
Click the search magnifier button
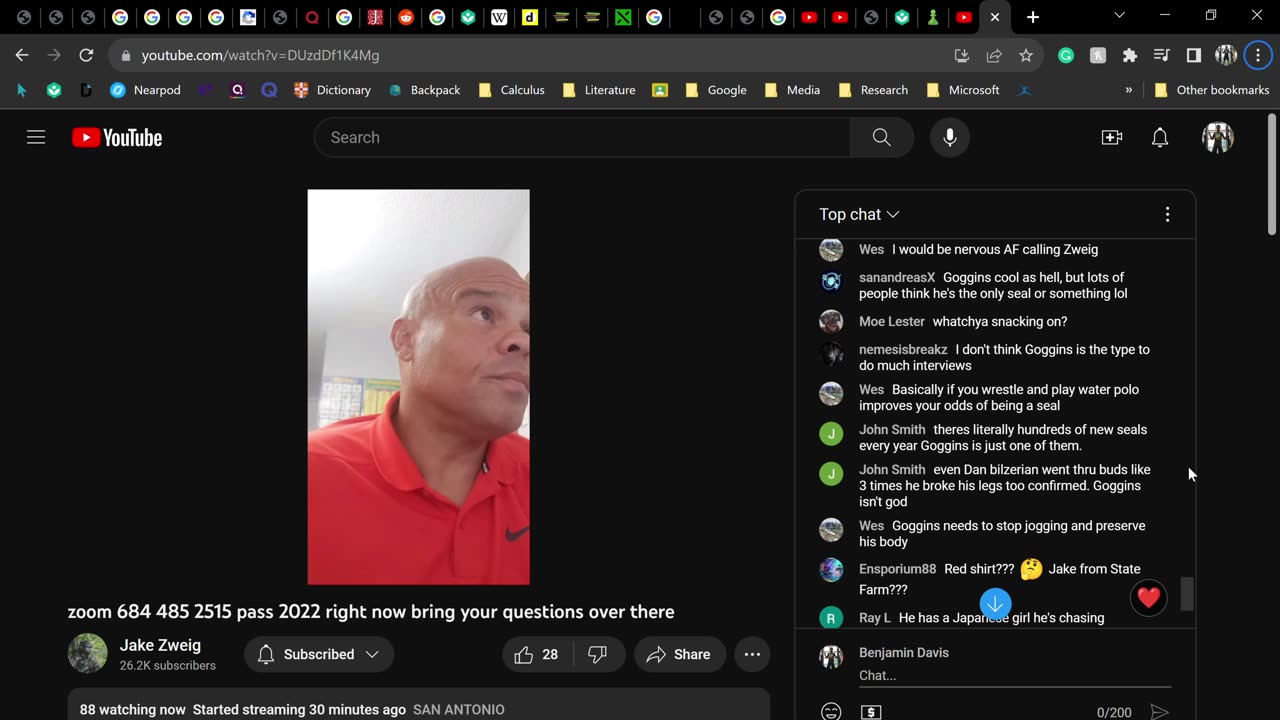[x=881, y=137]
